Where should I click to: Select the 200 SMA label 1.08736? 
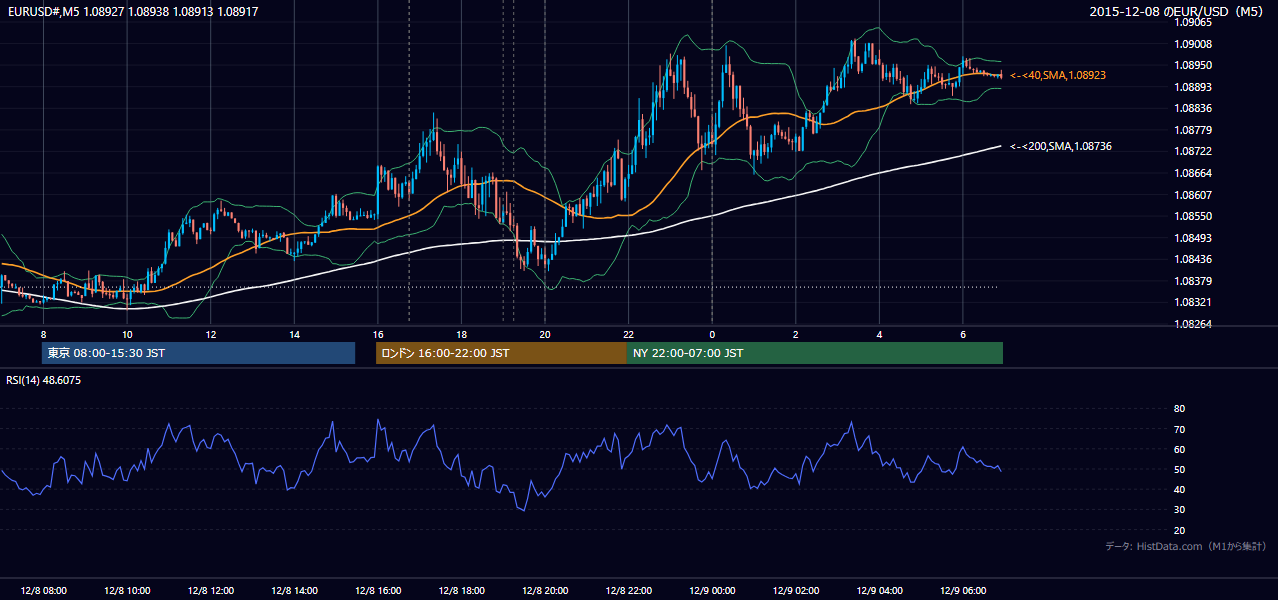tap(1060, 146)
